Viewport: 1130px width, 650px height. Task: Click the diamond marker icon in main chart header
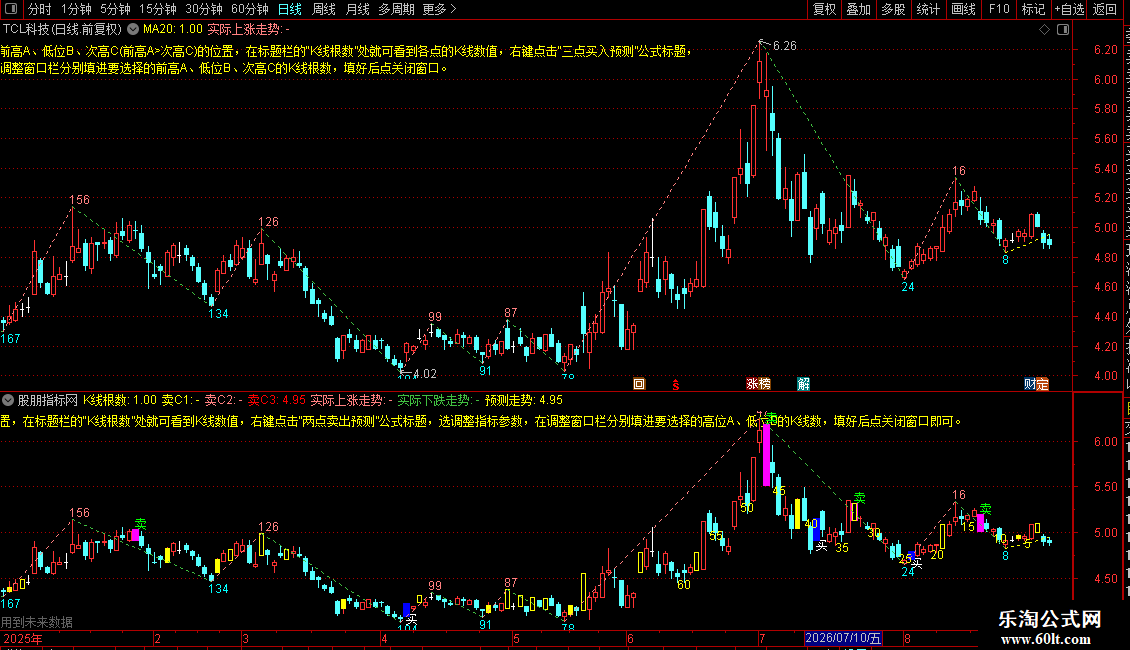(x=1044, y=30)
